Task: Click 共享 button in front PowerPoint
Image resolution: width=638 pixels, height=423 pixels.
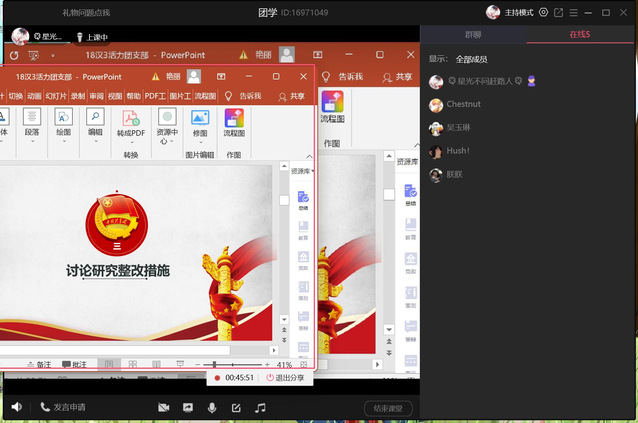Action: (292, 96)
